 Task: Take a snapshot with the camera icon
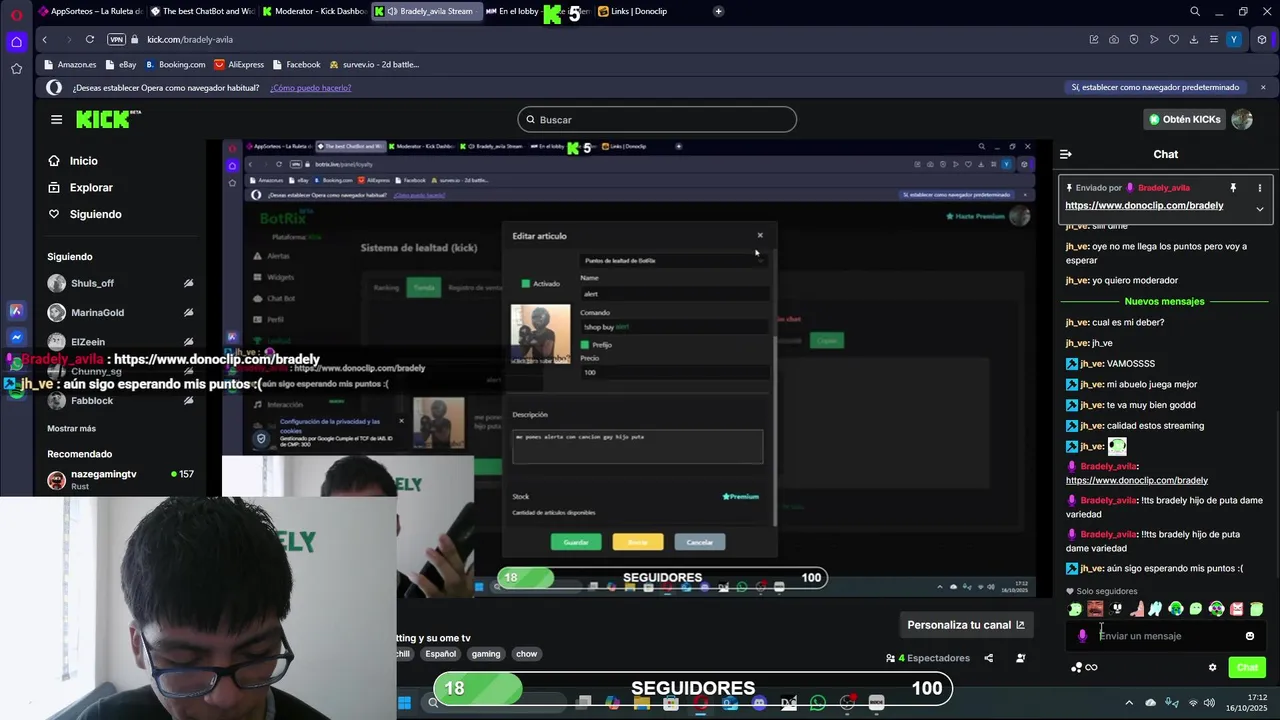point(1114,39)
